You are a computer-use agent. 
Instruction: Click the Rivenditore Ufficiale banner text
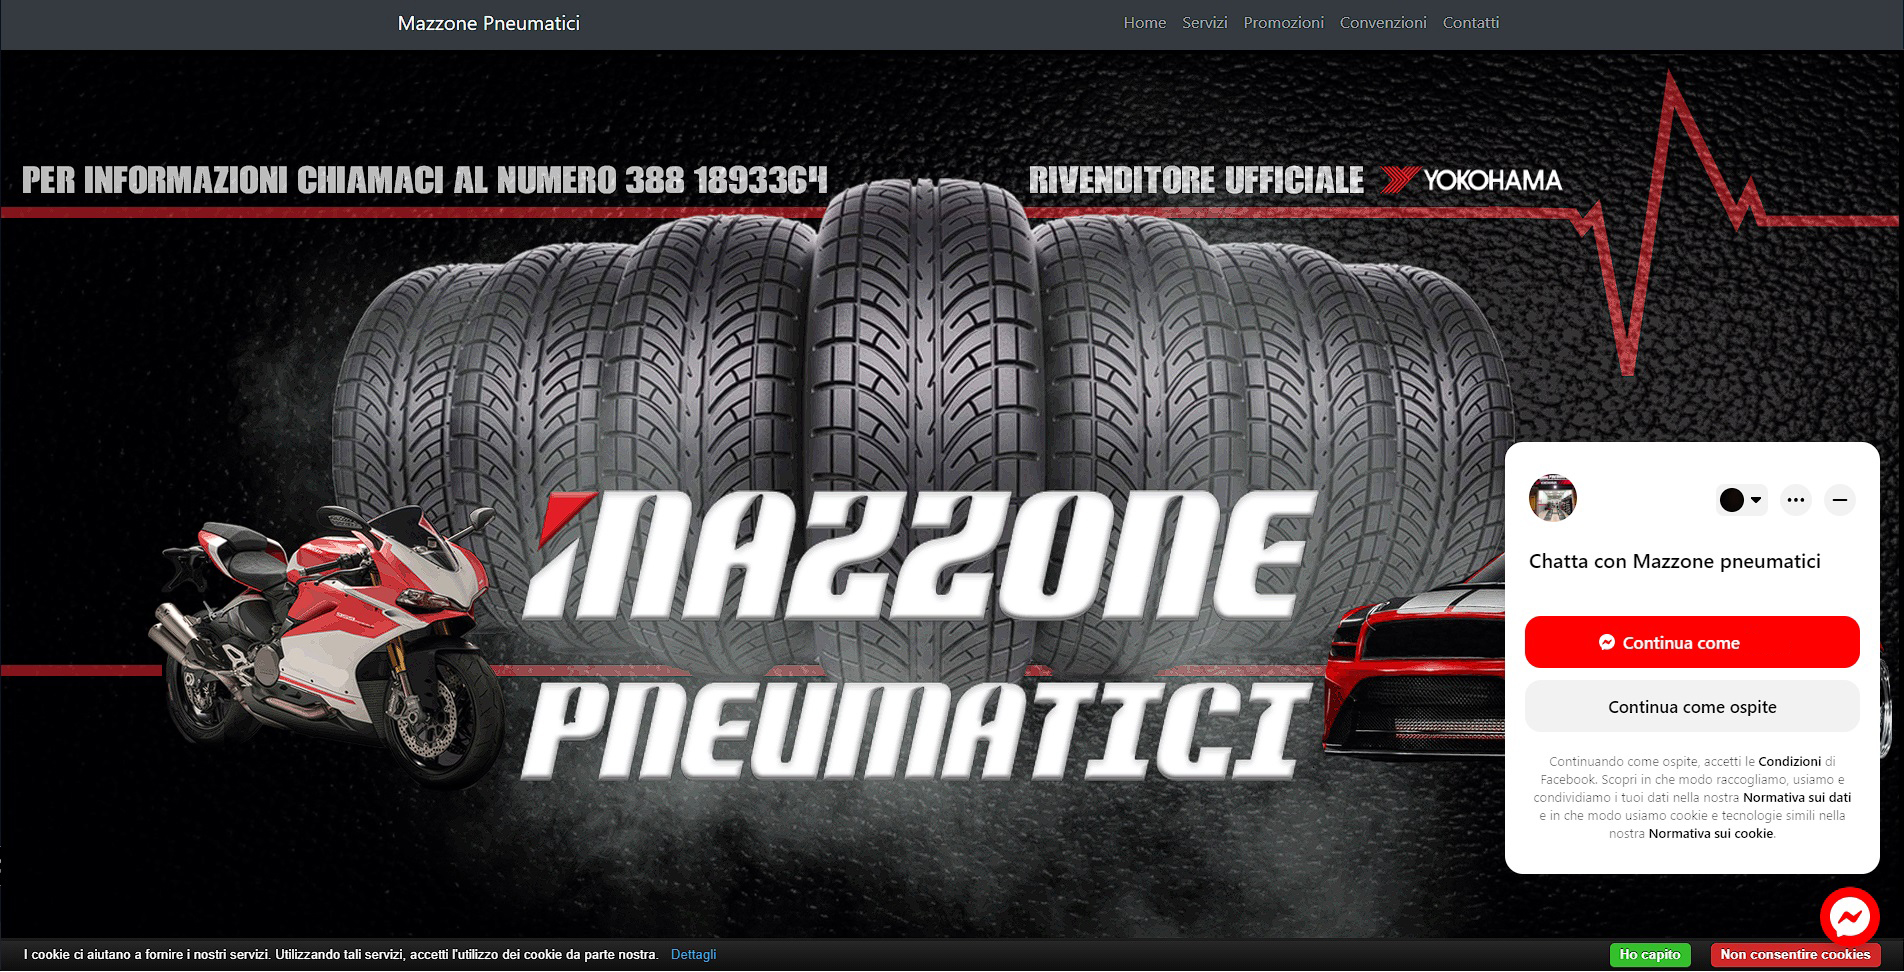[x=1196, y=180]
